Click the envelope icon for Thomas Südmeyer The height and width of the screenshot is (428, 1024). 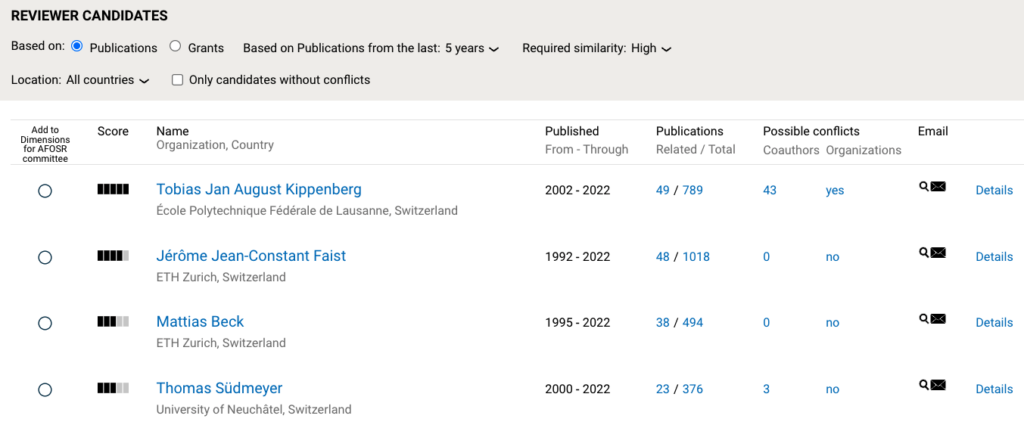pos(938,384)
